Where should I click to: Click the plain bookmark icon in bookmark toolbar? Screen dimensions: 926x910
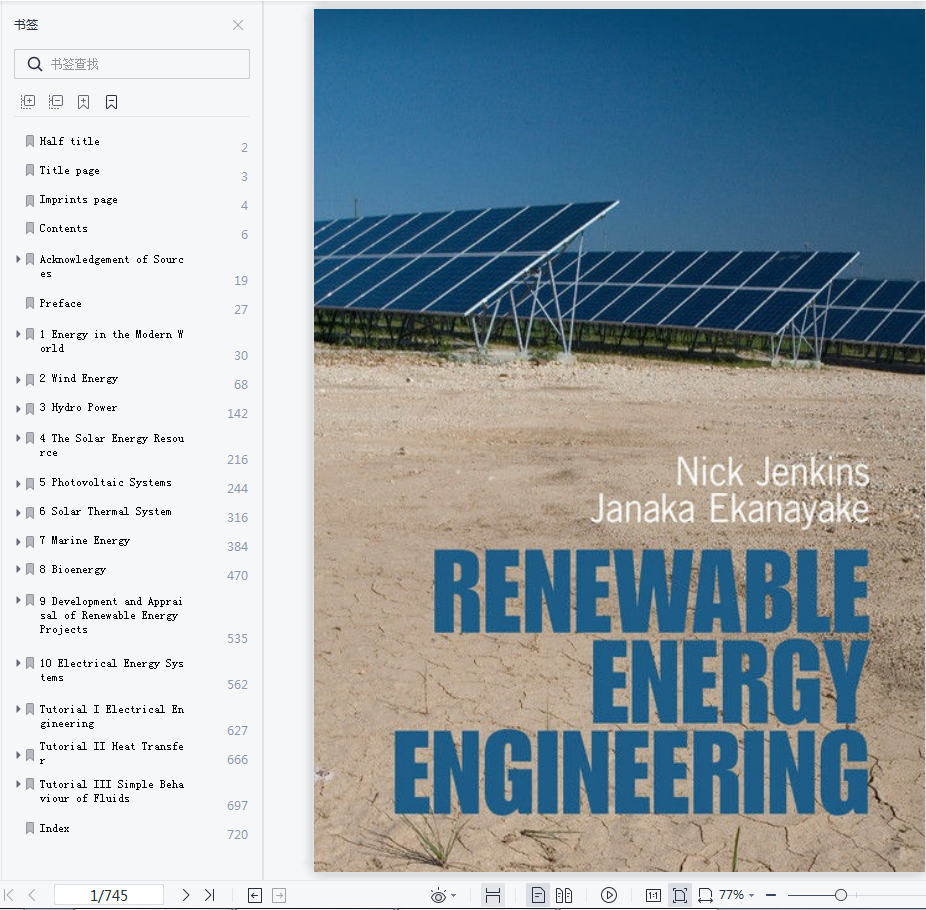tap(111, 102)
